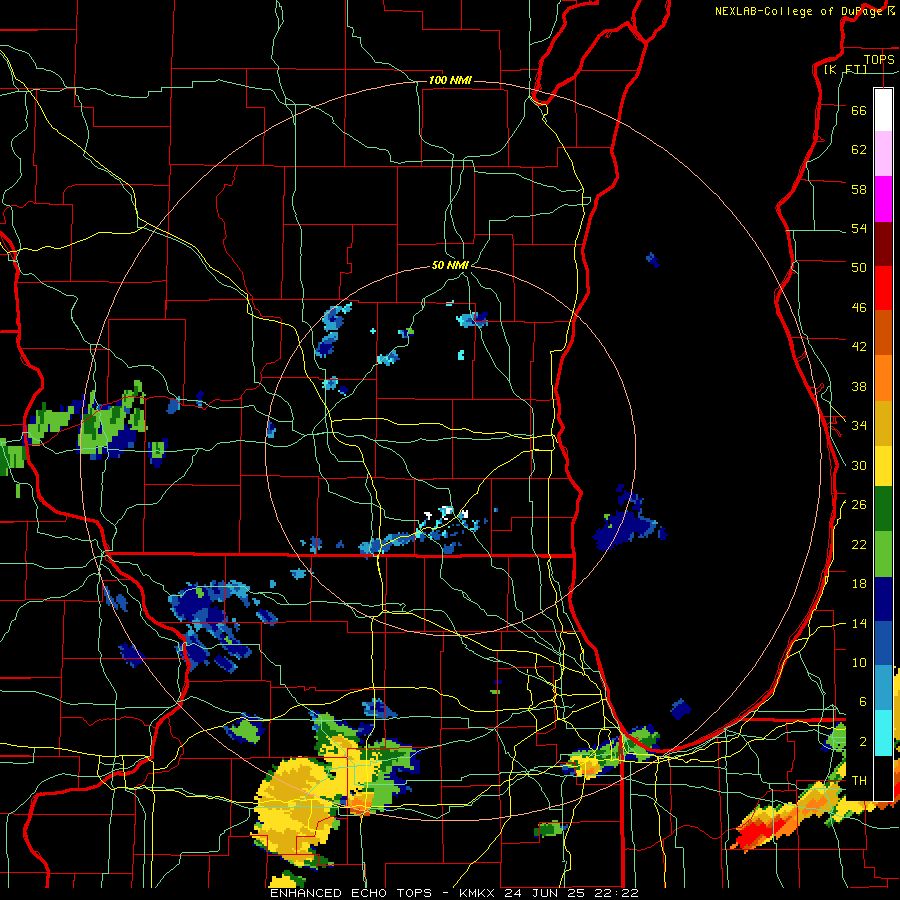Select the navy blue legend swatch

[883, 599]
